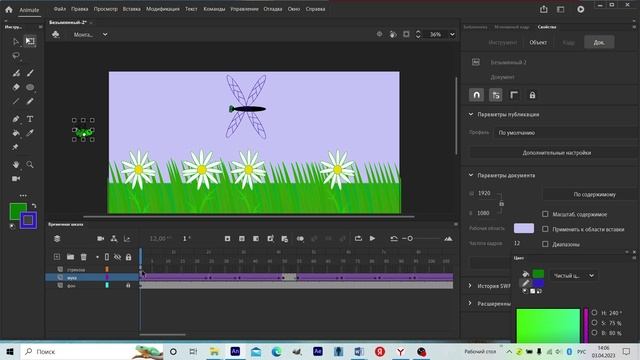Click the Test Movie play button
This screenshot has height=360, width=640.
point(580,9)
